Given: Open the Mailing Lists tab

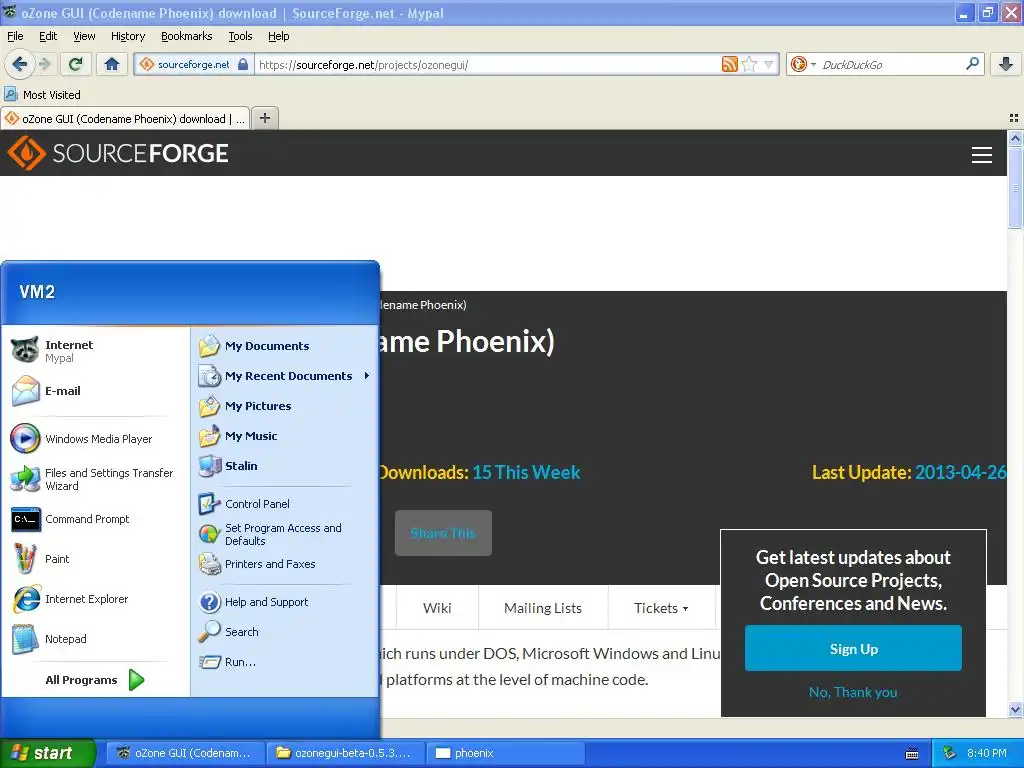Looking at the screenshot, I should coord(543,608).
